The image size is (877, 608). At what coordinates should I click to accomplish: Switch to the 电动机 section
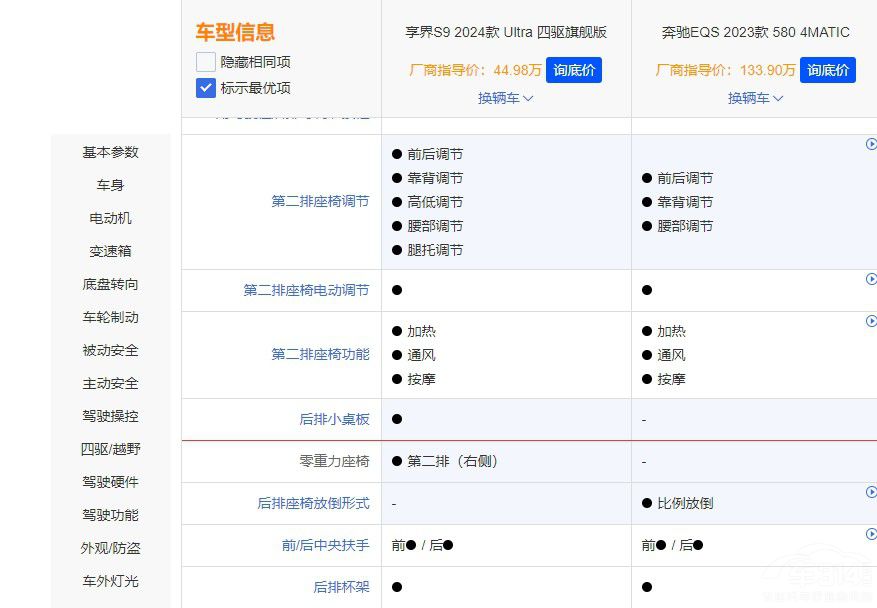pos(110,218)
